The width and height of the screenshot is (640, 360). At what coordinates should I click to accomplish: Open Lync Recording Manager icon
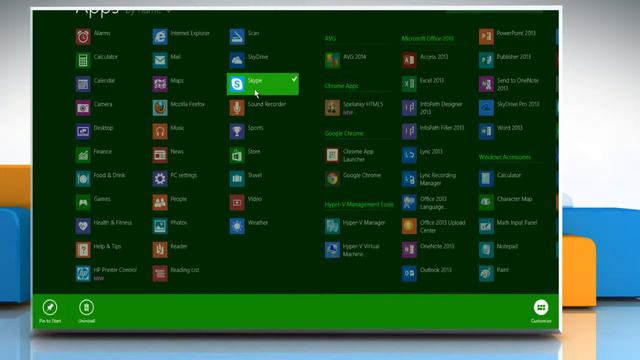[409, 179]
